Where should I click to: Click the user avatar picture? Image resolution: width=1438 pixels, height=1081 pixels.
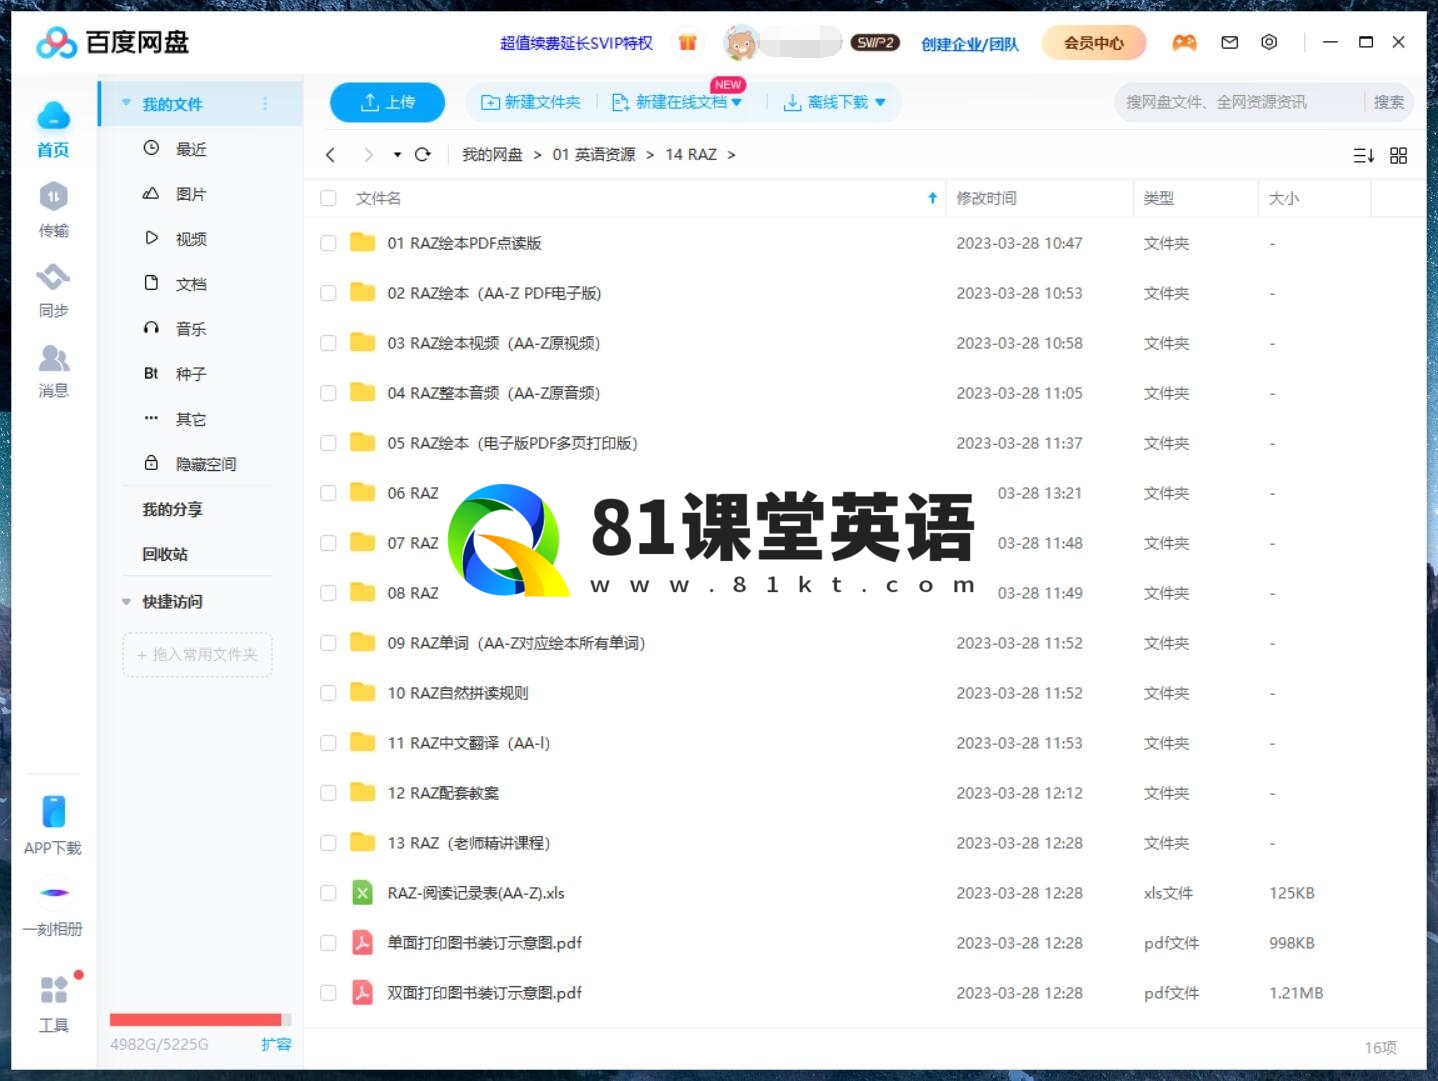740,42
